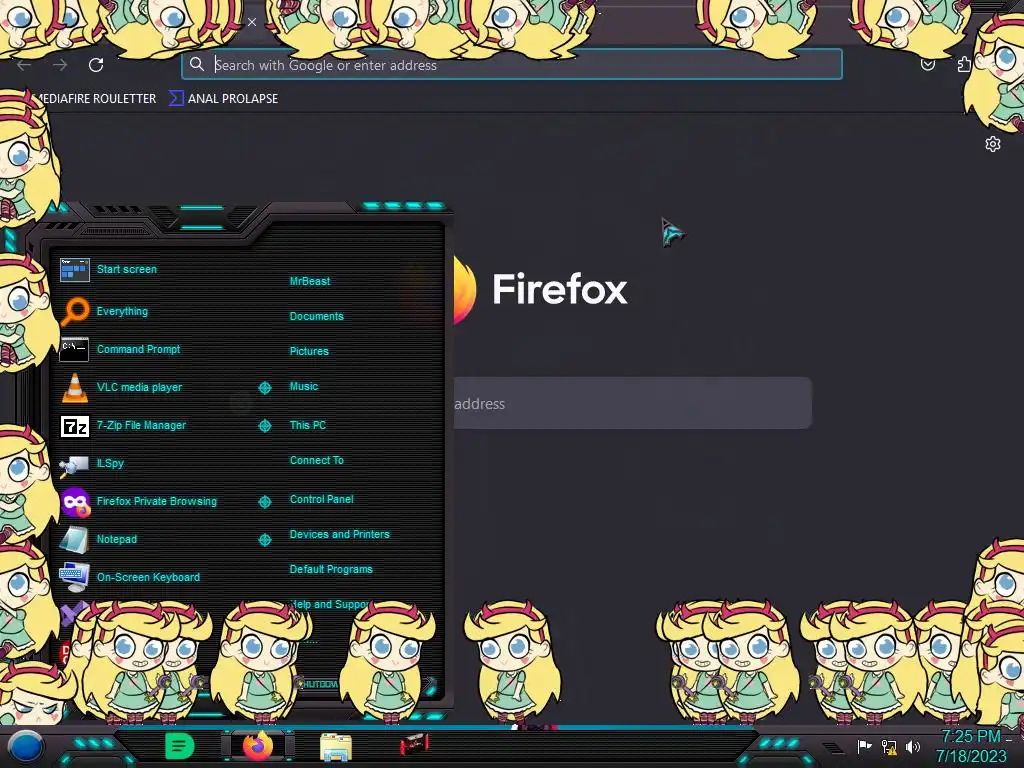Open Documents from start menu
The width and height of the screenshot is (1024, 768).
(x=316, y=316)
